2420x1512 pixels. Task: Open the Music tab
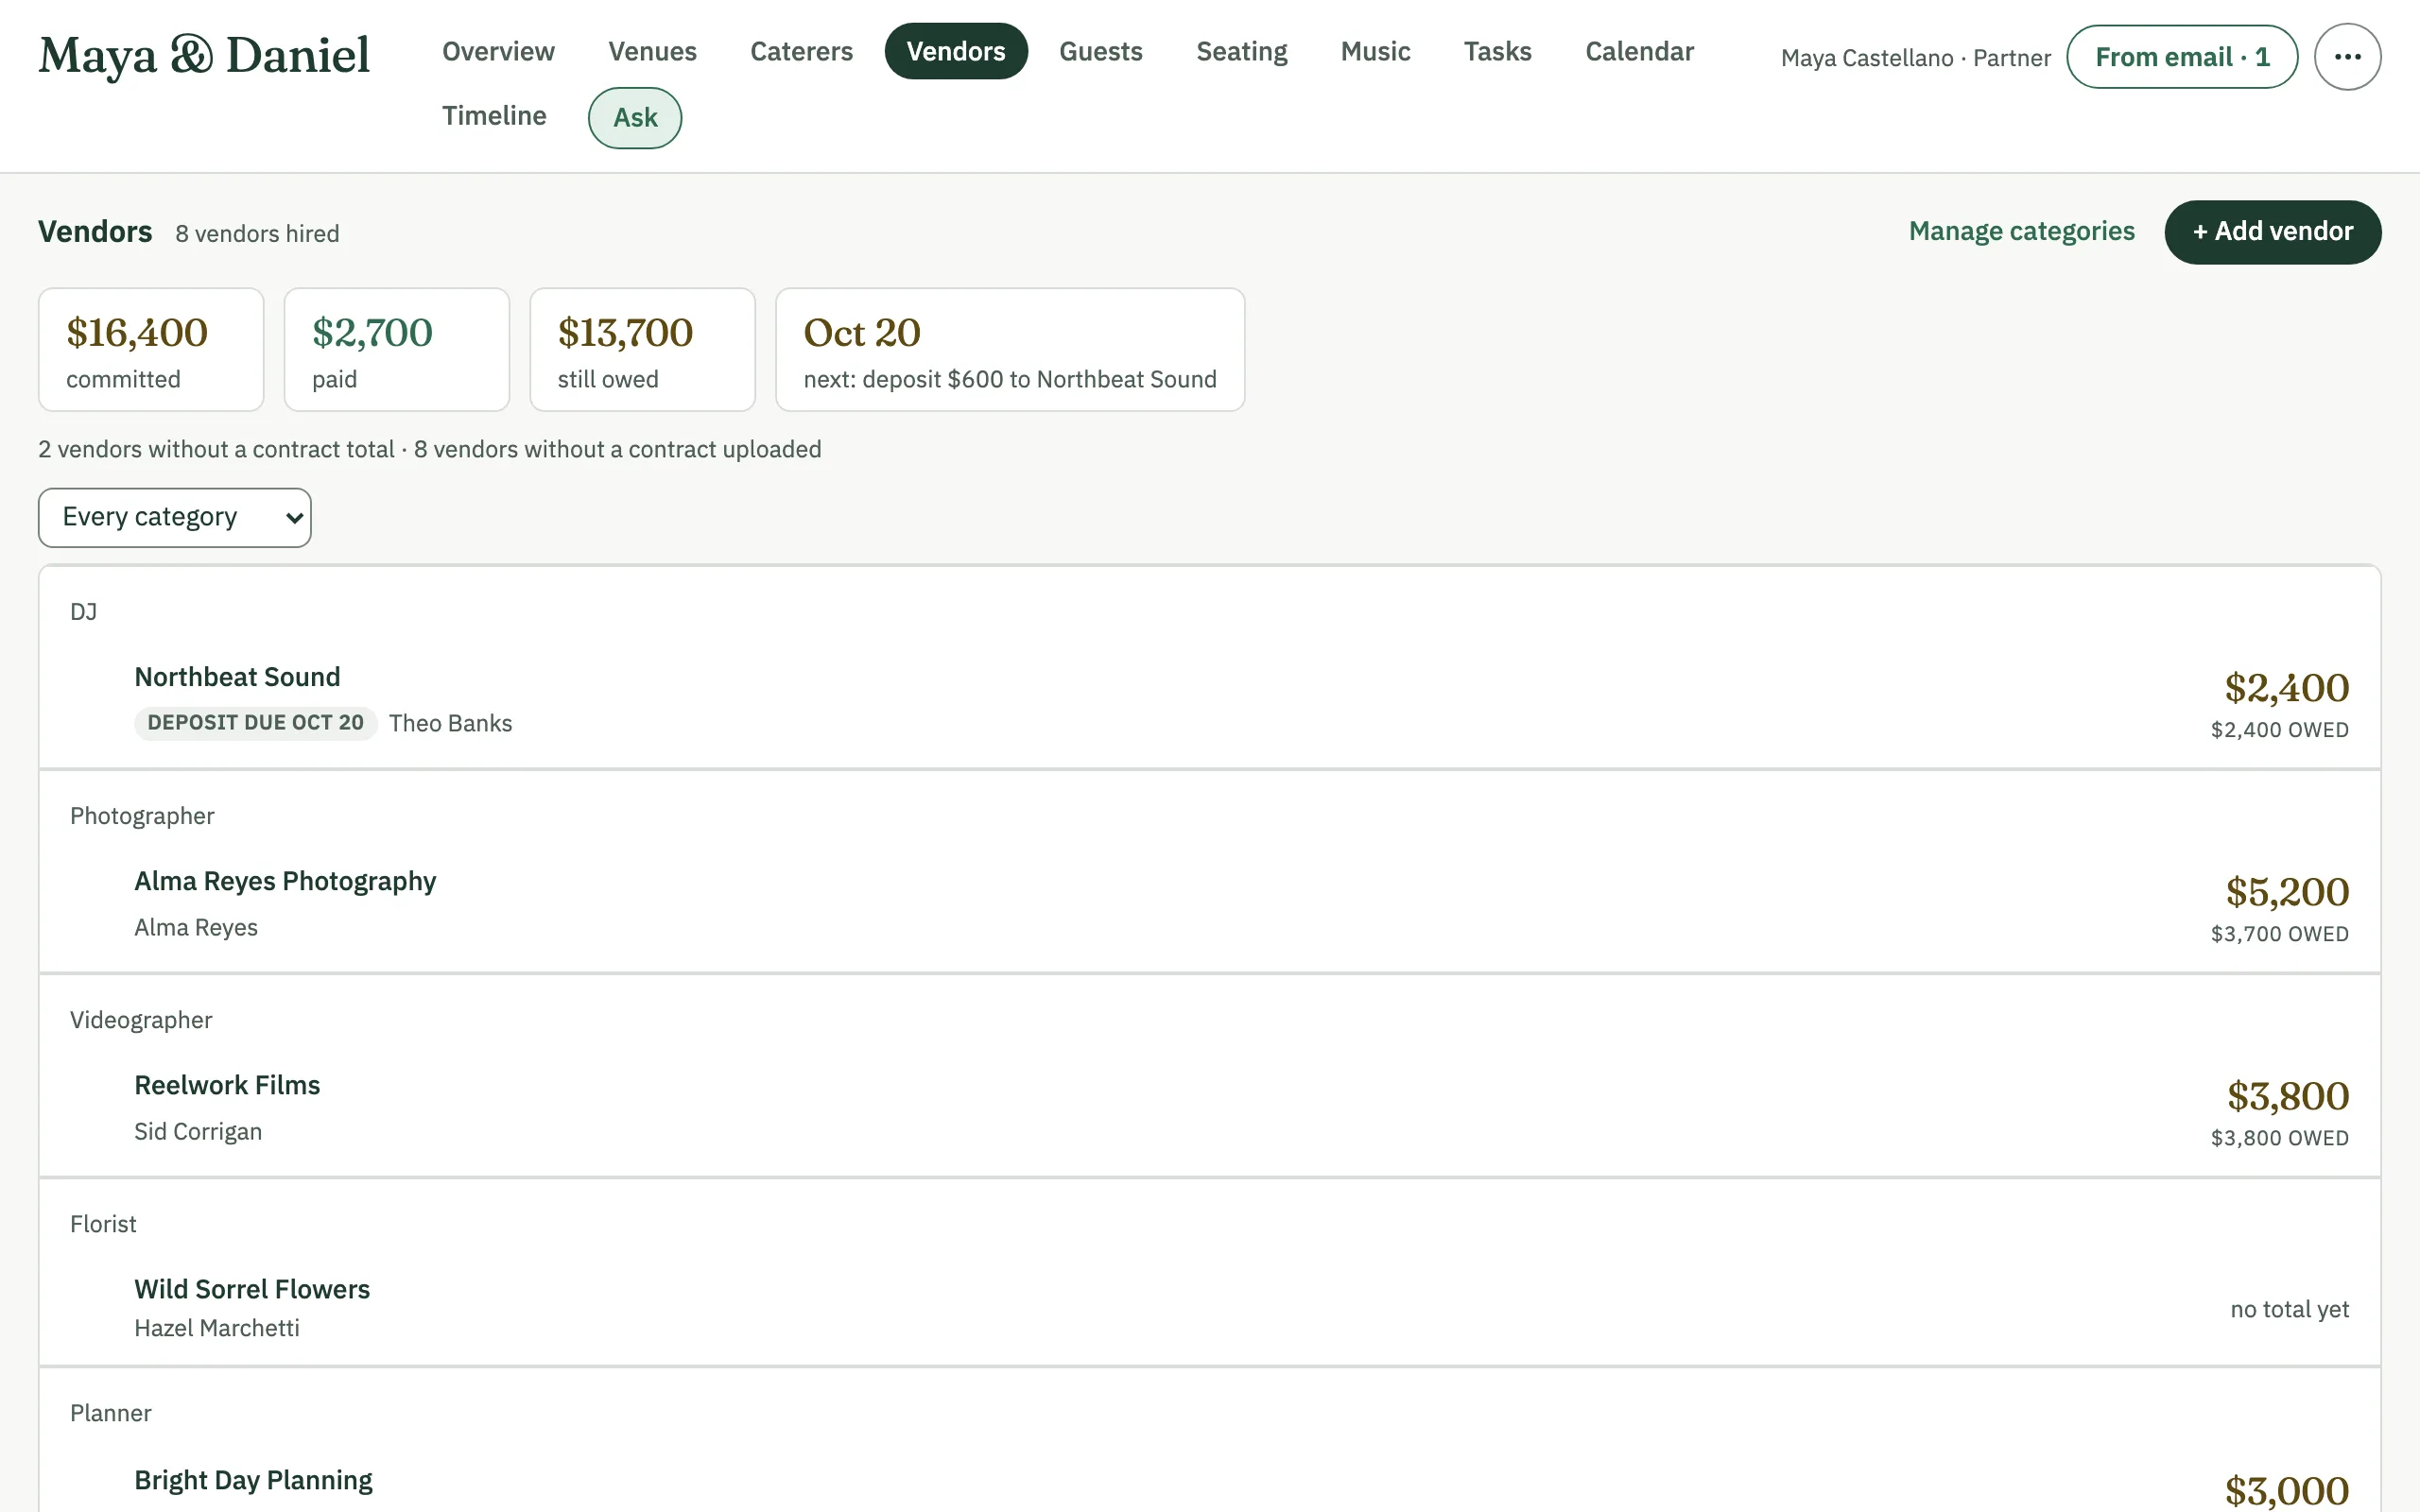[x=1375, y=51]
